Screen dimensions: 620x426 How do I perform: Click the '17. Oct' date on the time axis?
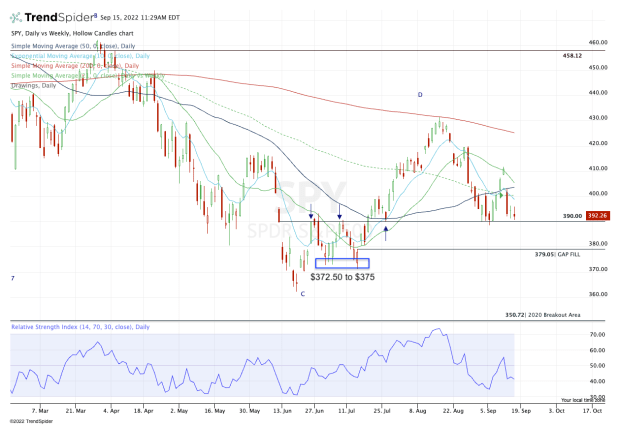592,411
